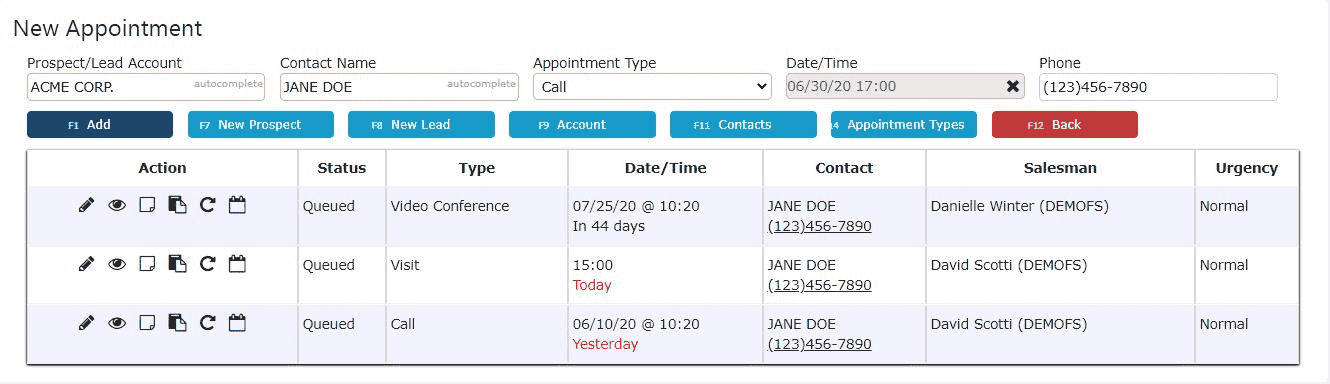Open the Contacts button
This screenshot has height=384, width=1330.
(x=743, y=125)
